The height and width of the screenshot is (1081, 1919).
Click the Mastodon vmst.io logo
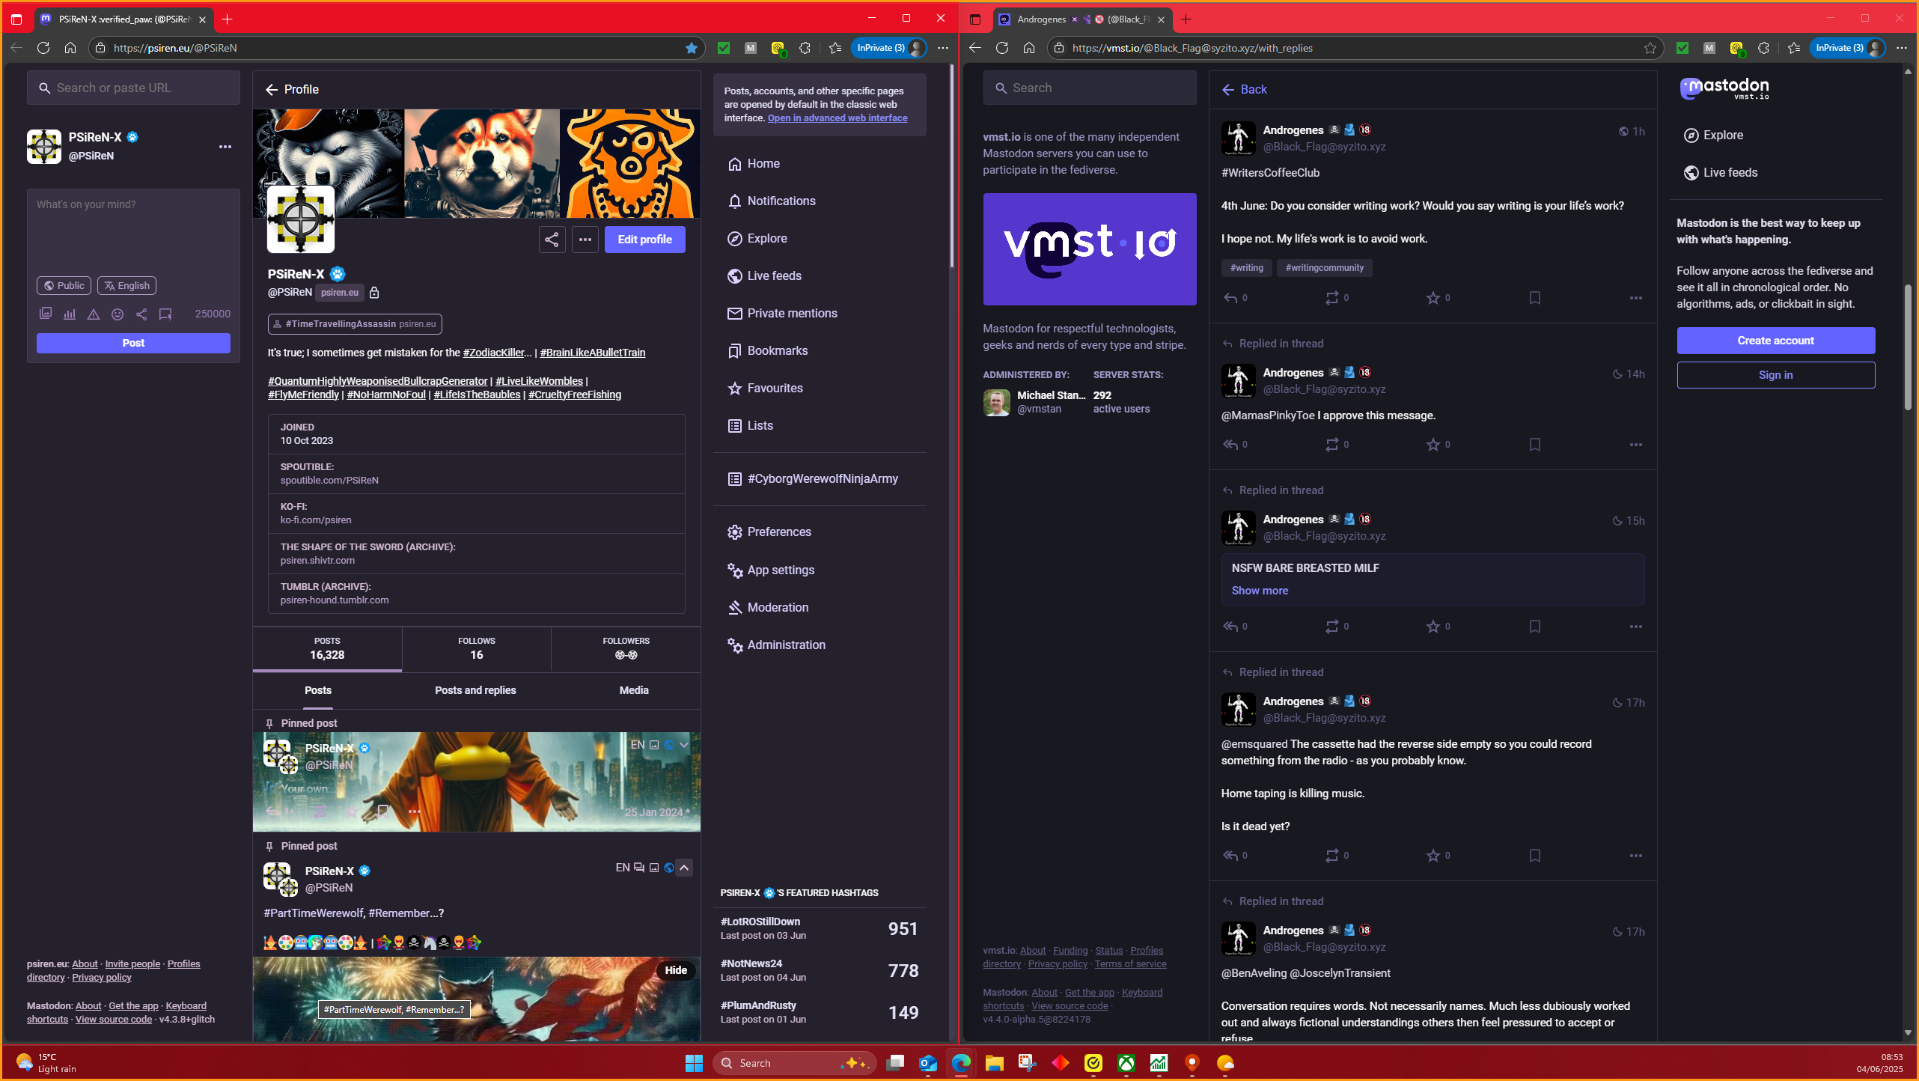click(x=1725, y=88)
